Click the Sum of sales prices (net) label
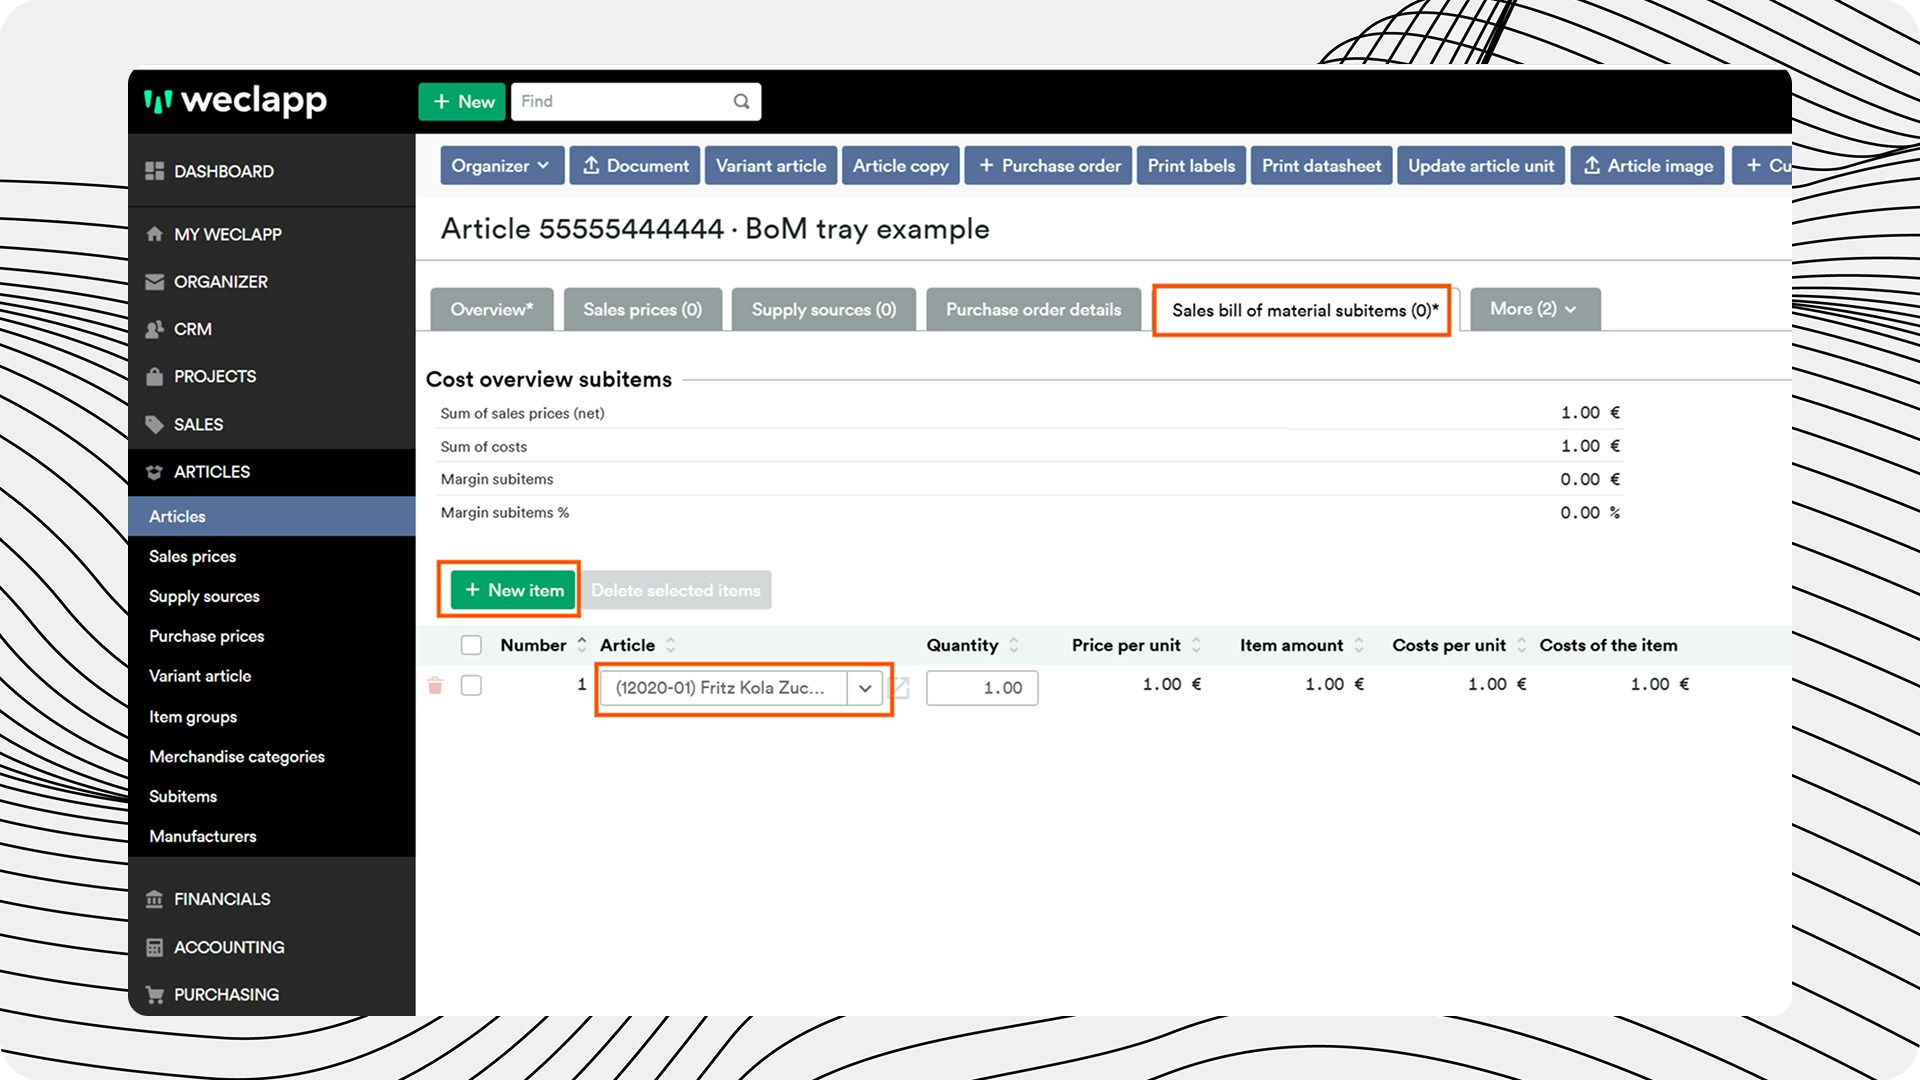The image size is (1920, 1080). [x=522, y=413]
